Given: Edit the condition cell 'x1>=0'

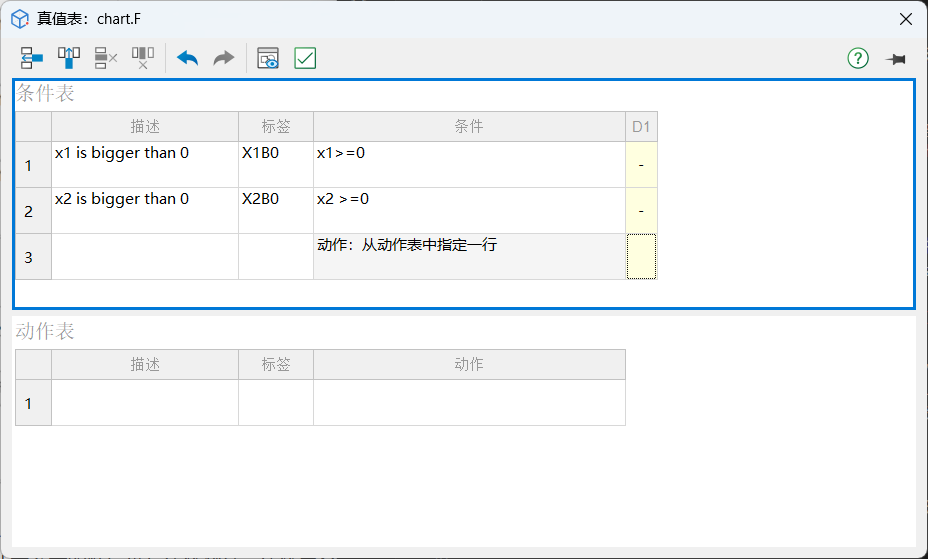Looking at the screenshot, I should click(468, 165).
